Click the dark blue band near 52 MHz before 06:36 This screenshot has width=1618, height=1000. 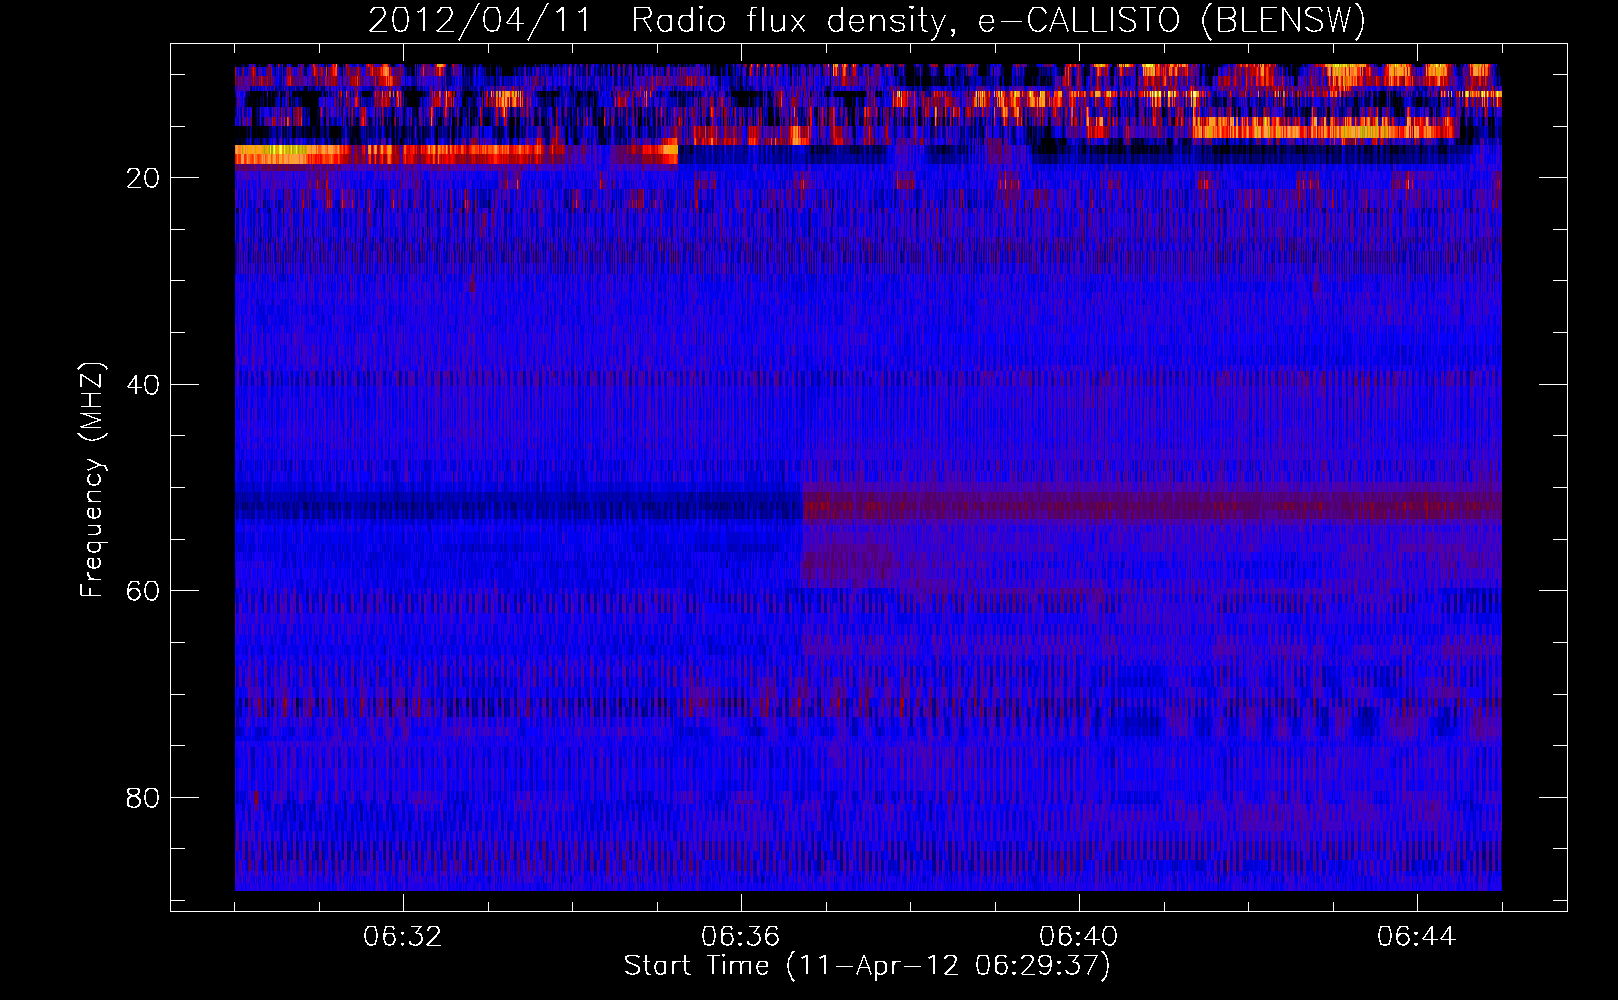pos(519,505)
